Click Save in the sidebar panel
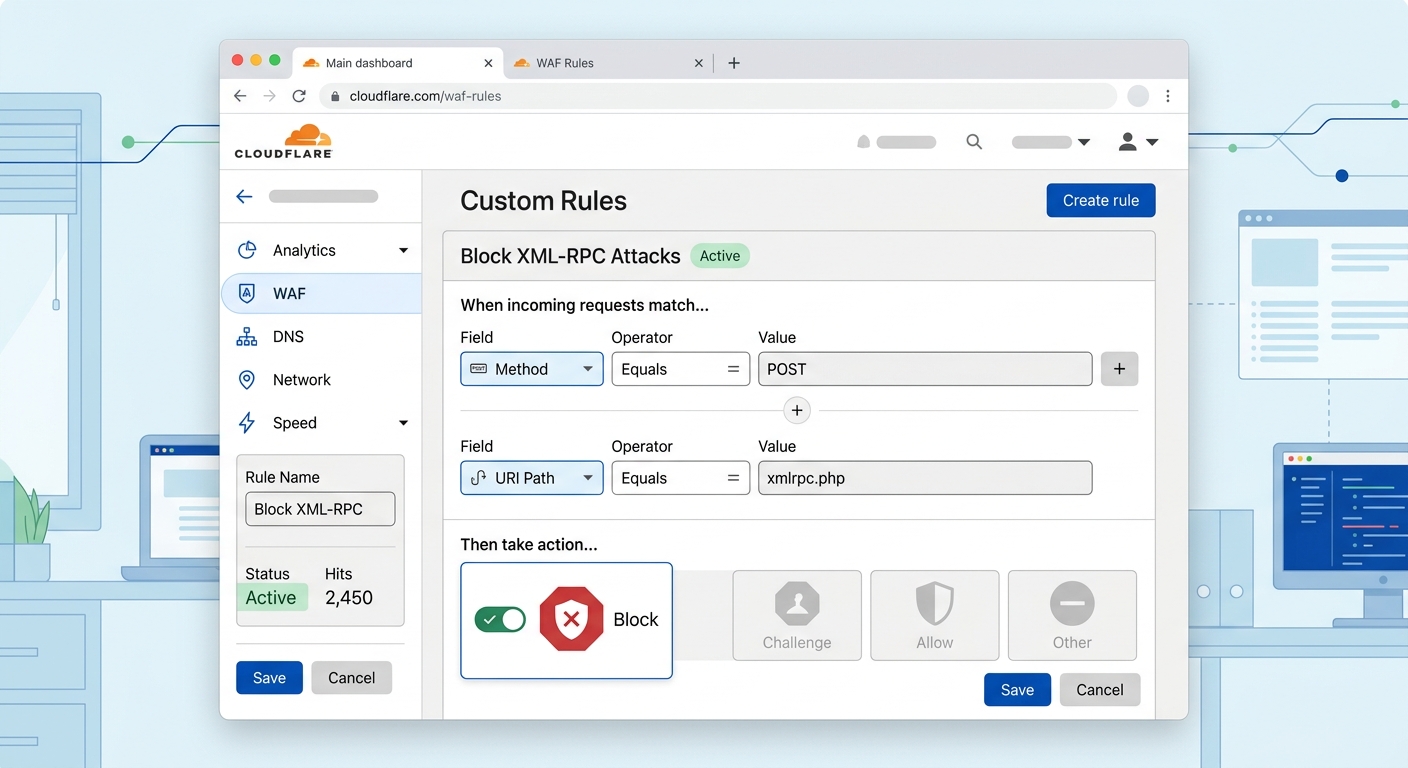The height and width of the screenshot is (768, 1408). pyautogui.click(x=269, y=678)
